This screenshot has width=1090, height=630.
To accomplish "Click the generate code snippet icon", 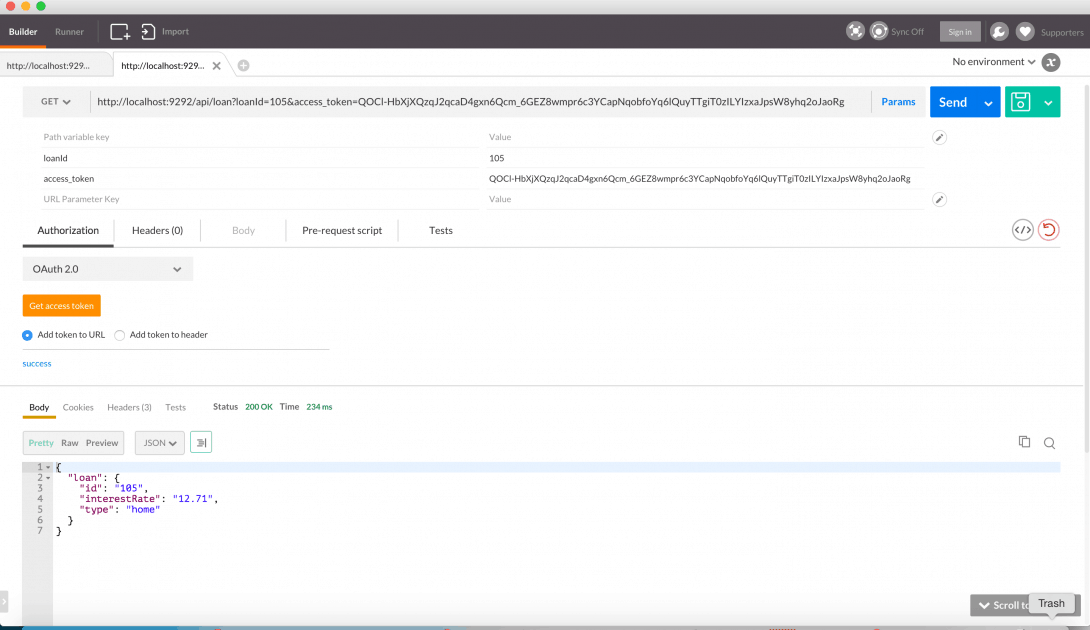I will [1022, 230].
